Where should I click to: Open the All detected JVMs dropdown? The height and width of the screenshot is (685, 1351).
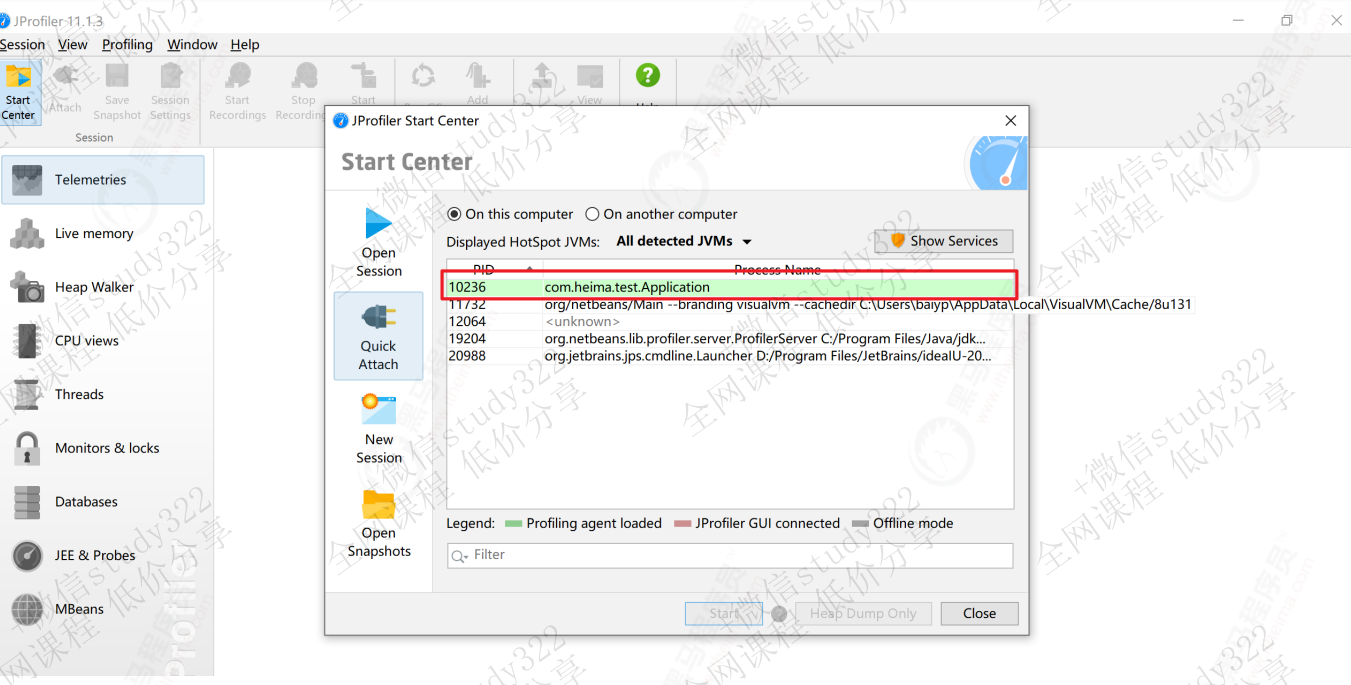click(684, 241)
